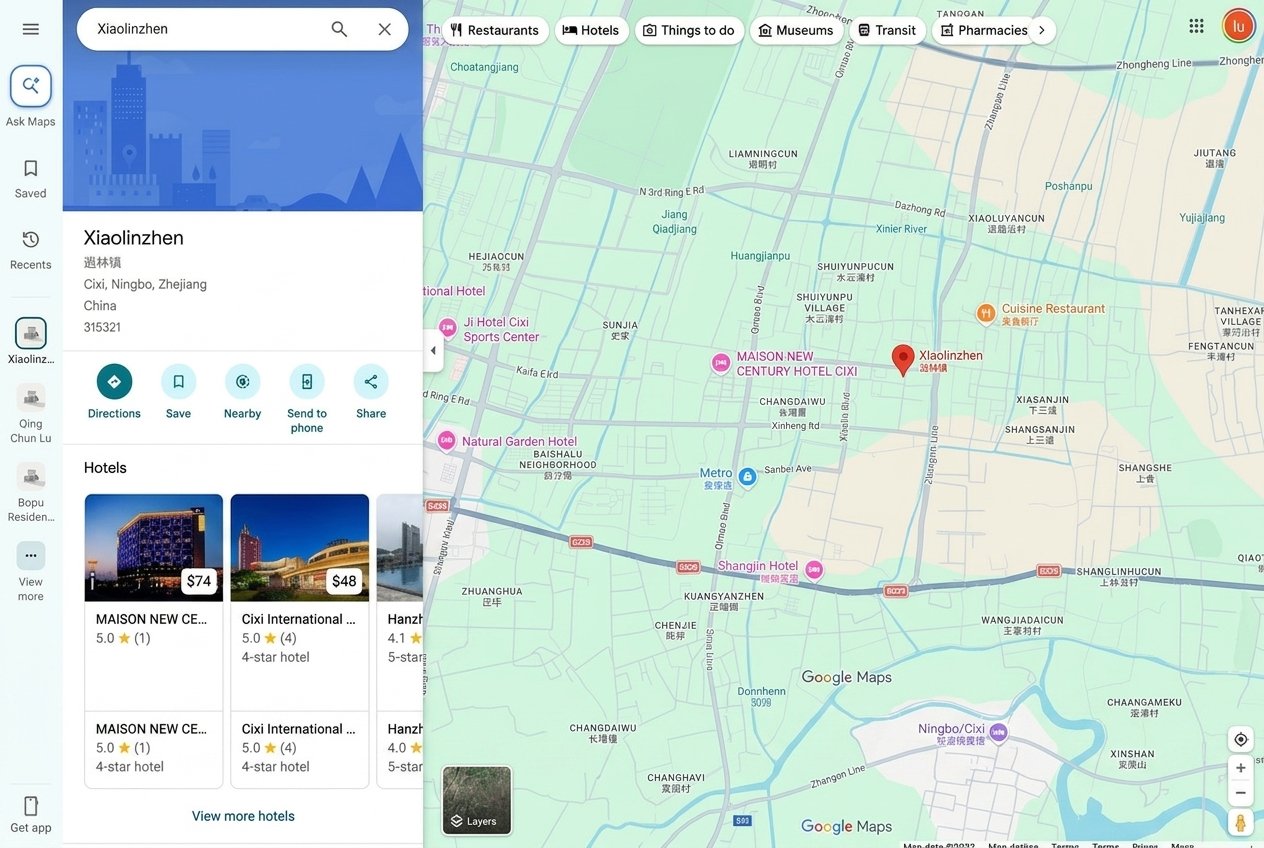Click View more hotels link
This screenshot has height=848, width=1264.
[x=243, y=816]
